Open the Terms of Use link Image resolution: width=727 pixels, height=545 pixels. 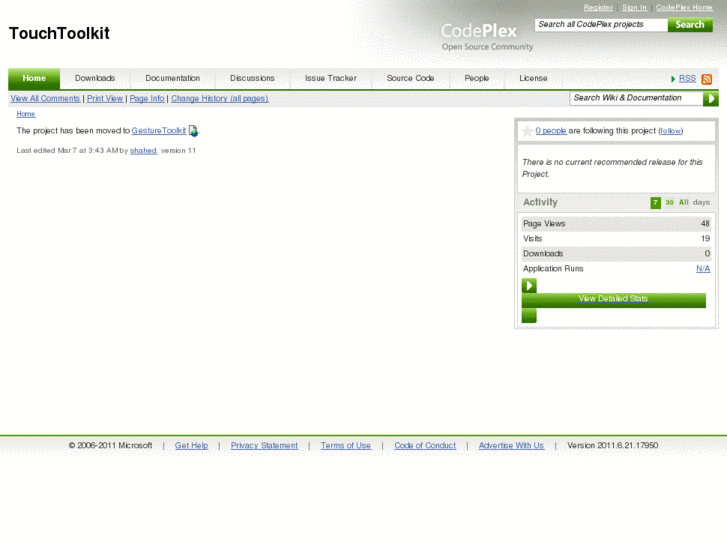pos(346,446)
